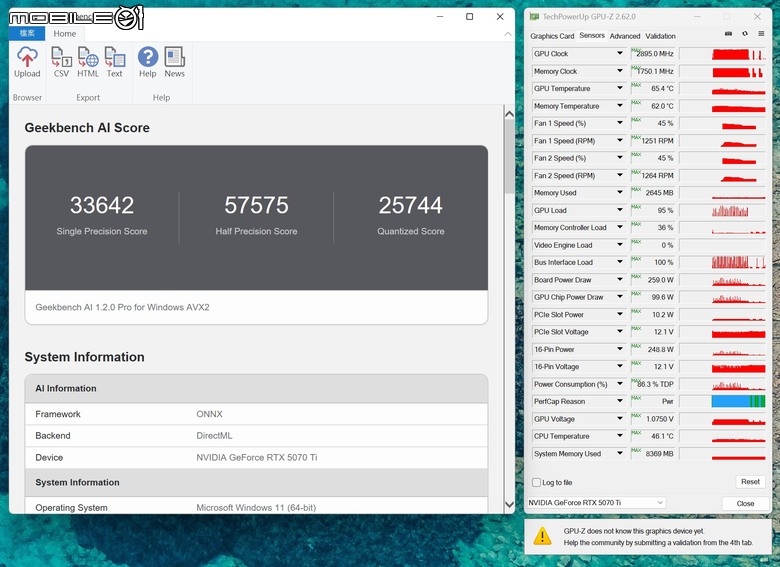Enable Log to file checkbox
This screenshot has width=780, height=567.
536,482
